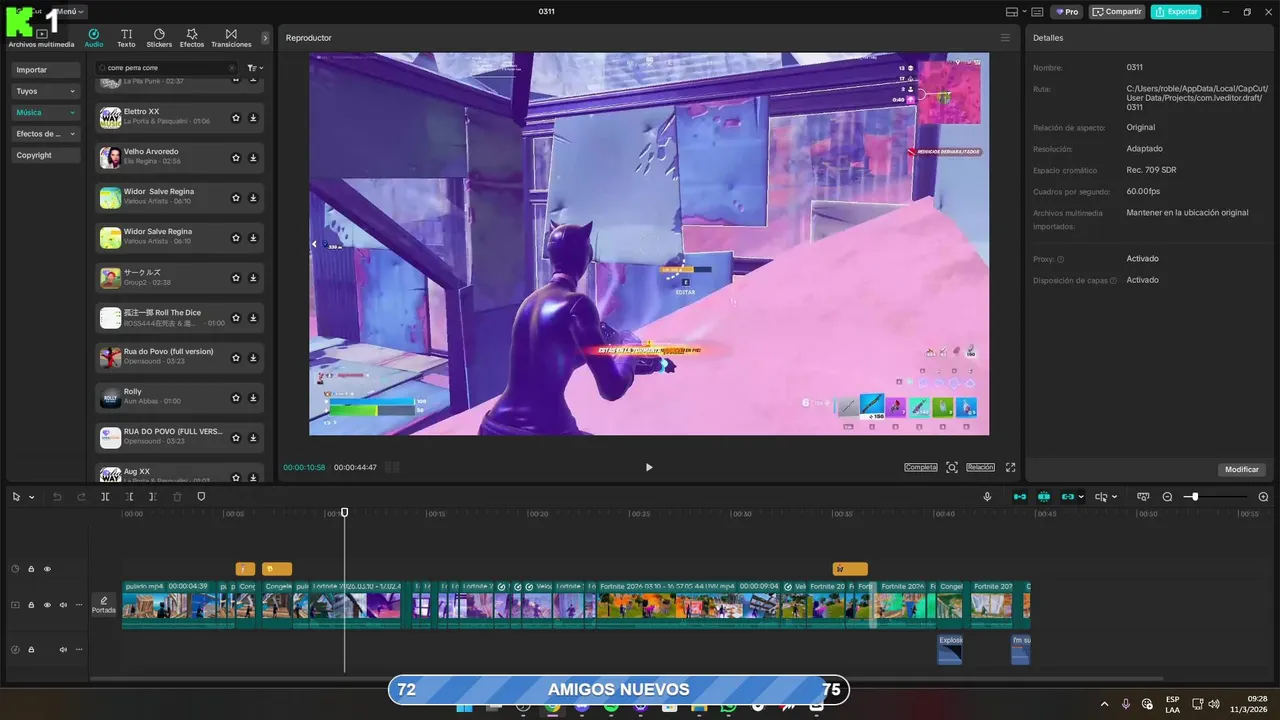The width and height of the screenshot is (1280, 720).
Task: Adjust the timeline zoom slider
Action: (x=1194, y=497)
